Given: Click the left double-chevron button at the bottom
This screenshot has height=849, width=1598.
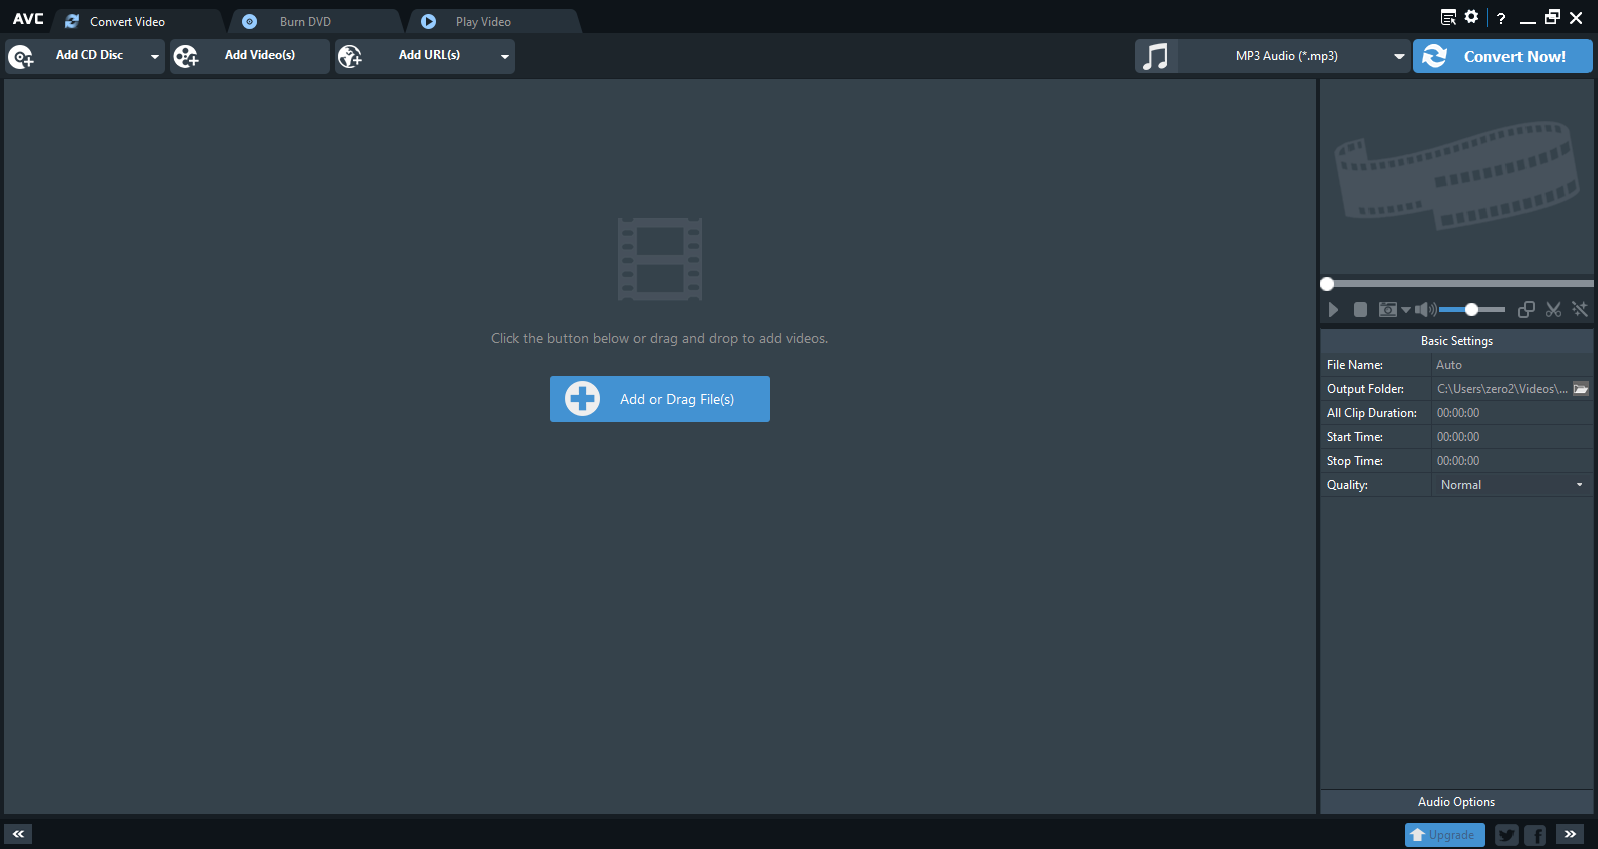Looking at the screenshot, I should click(18, 834).
